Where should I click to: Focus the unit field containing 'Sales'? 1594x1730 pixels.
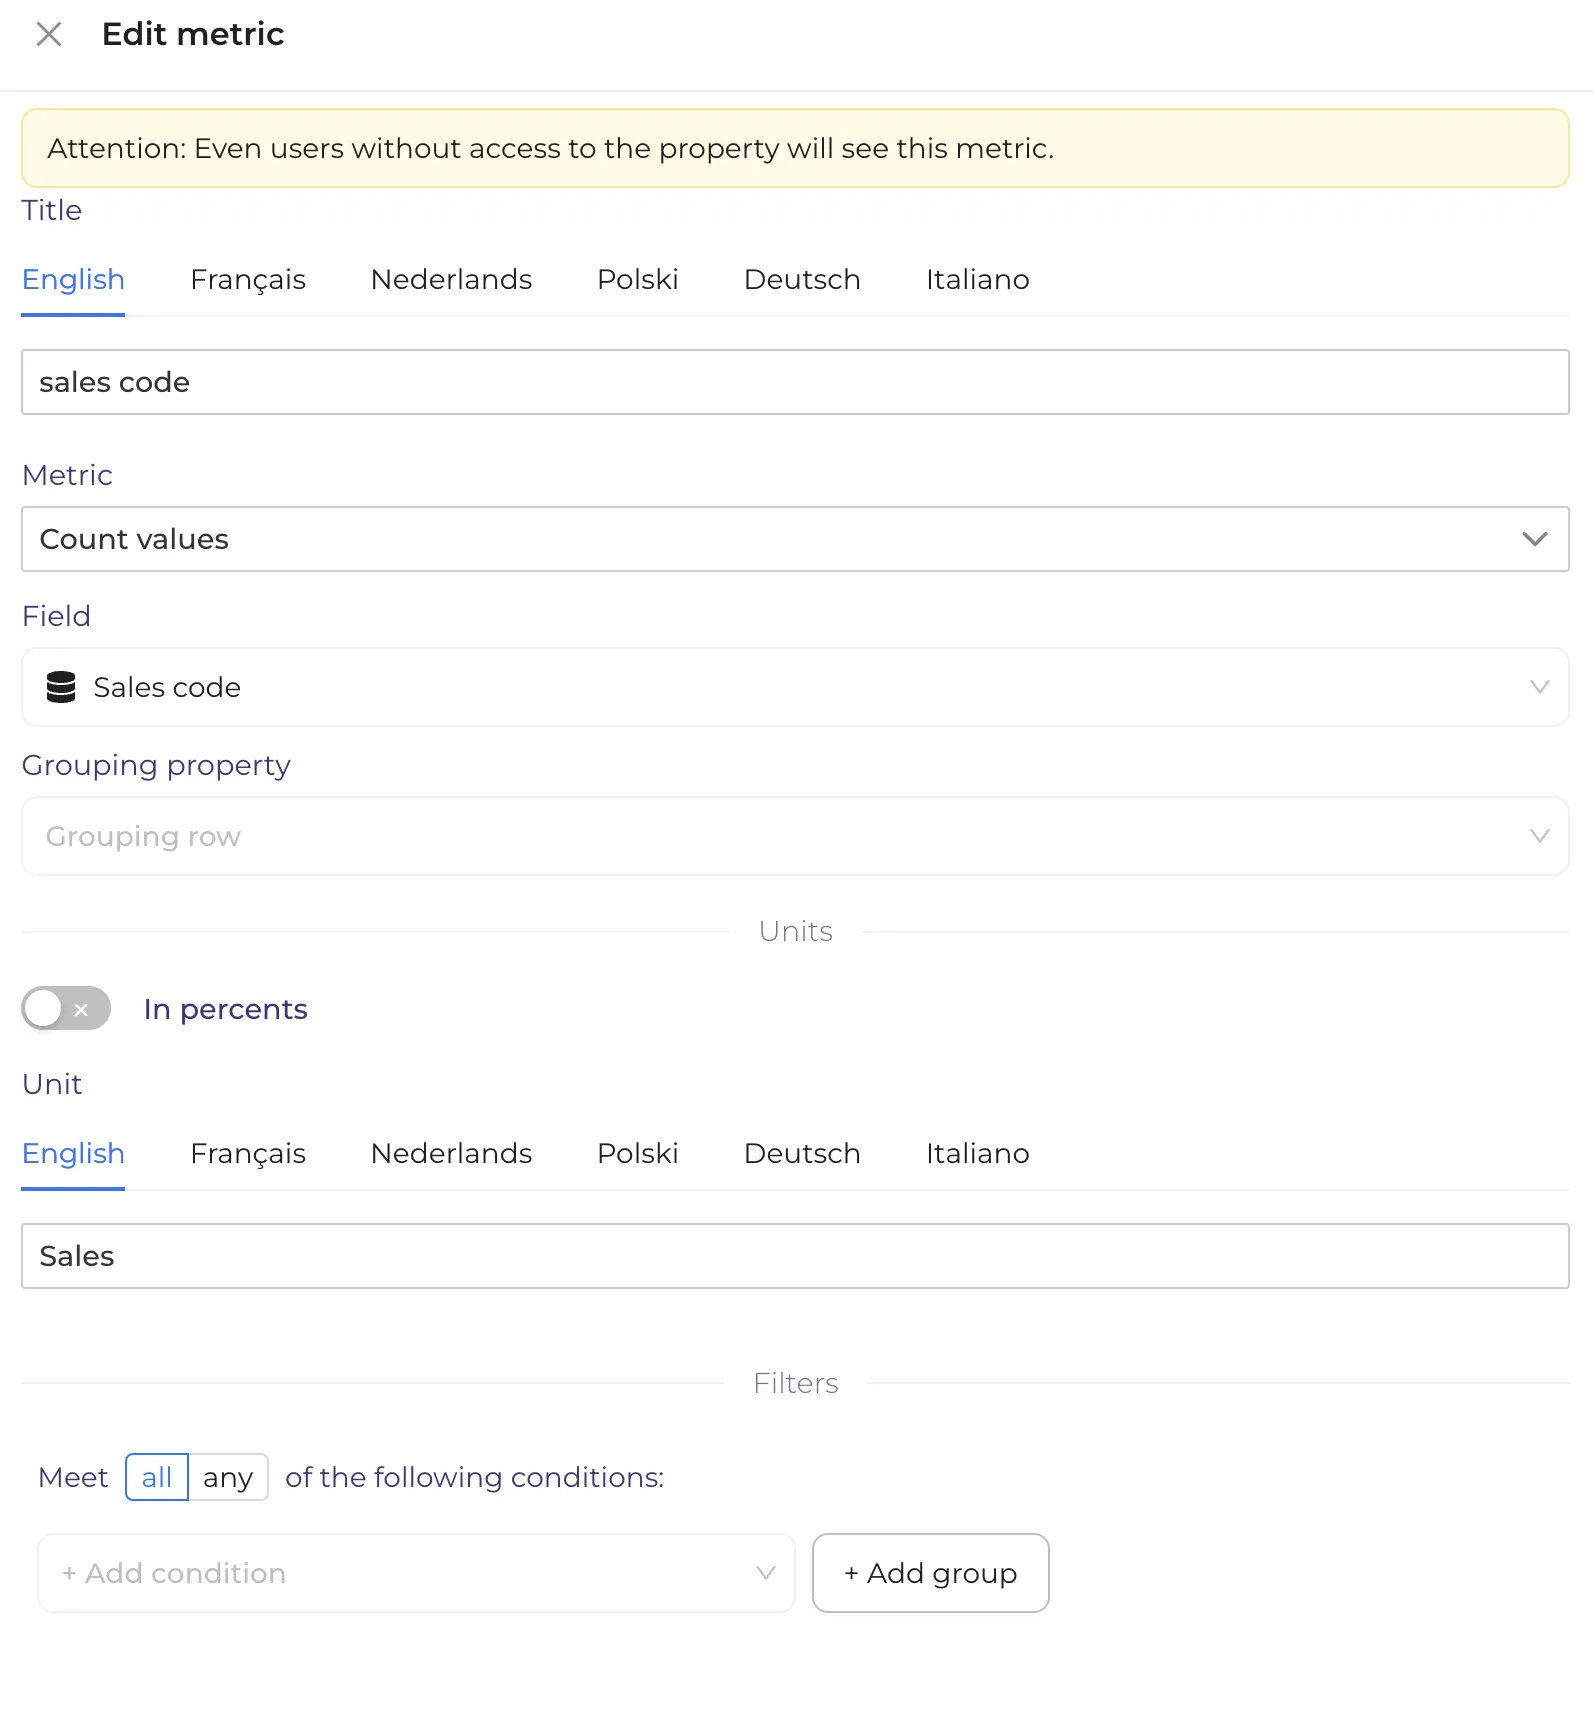[795, 1256]
